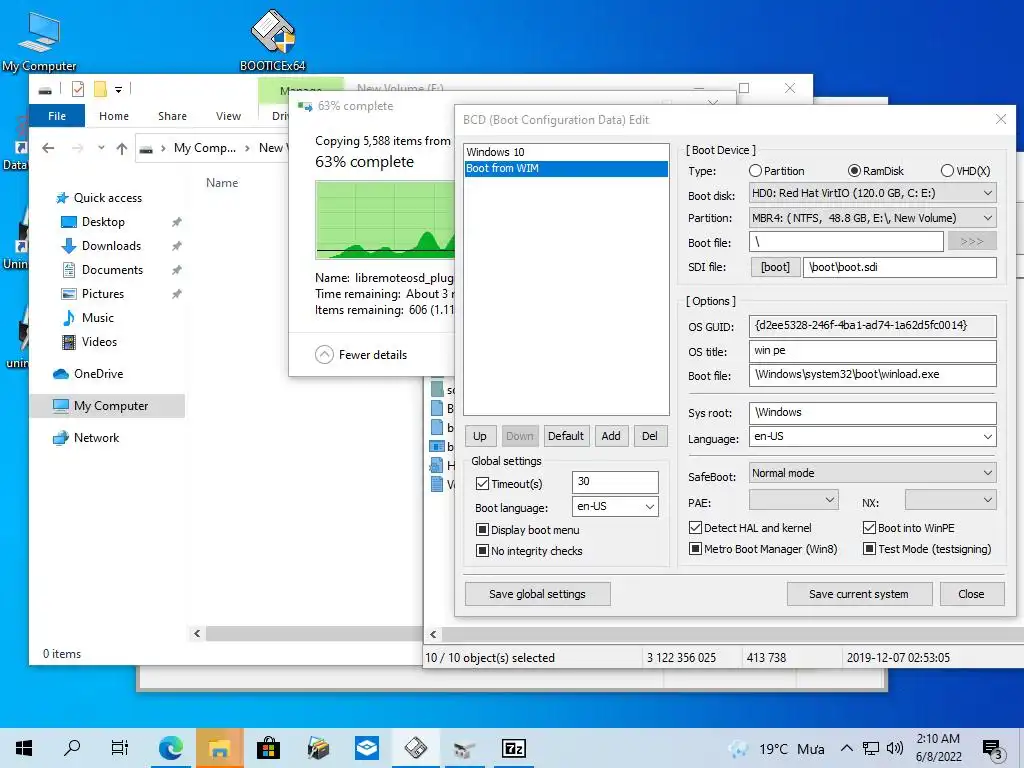1024x768 pixels.
Task: Launch Microsoft Edge from taskbar
Action: click(x=170, y=748)
